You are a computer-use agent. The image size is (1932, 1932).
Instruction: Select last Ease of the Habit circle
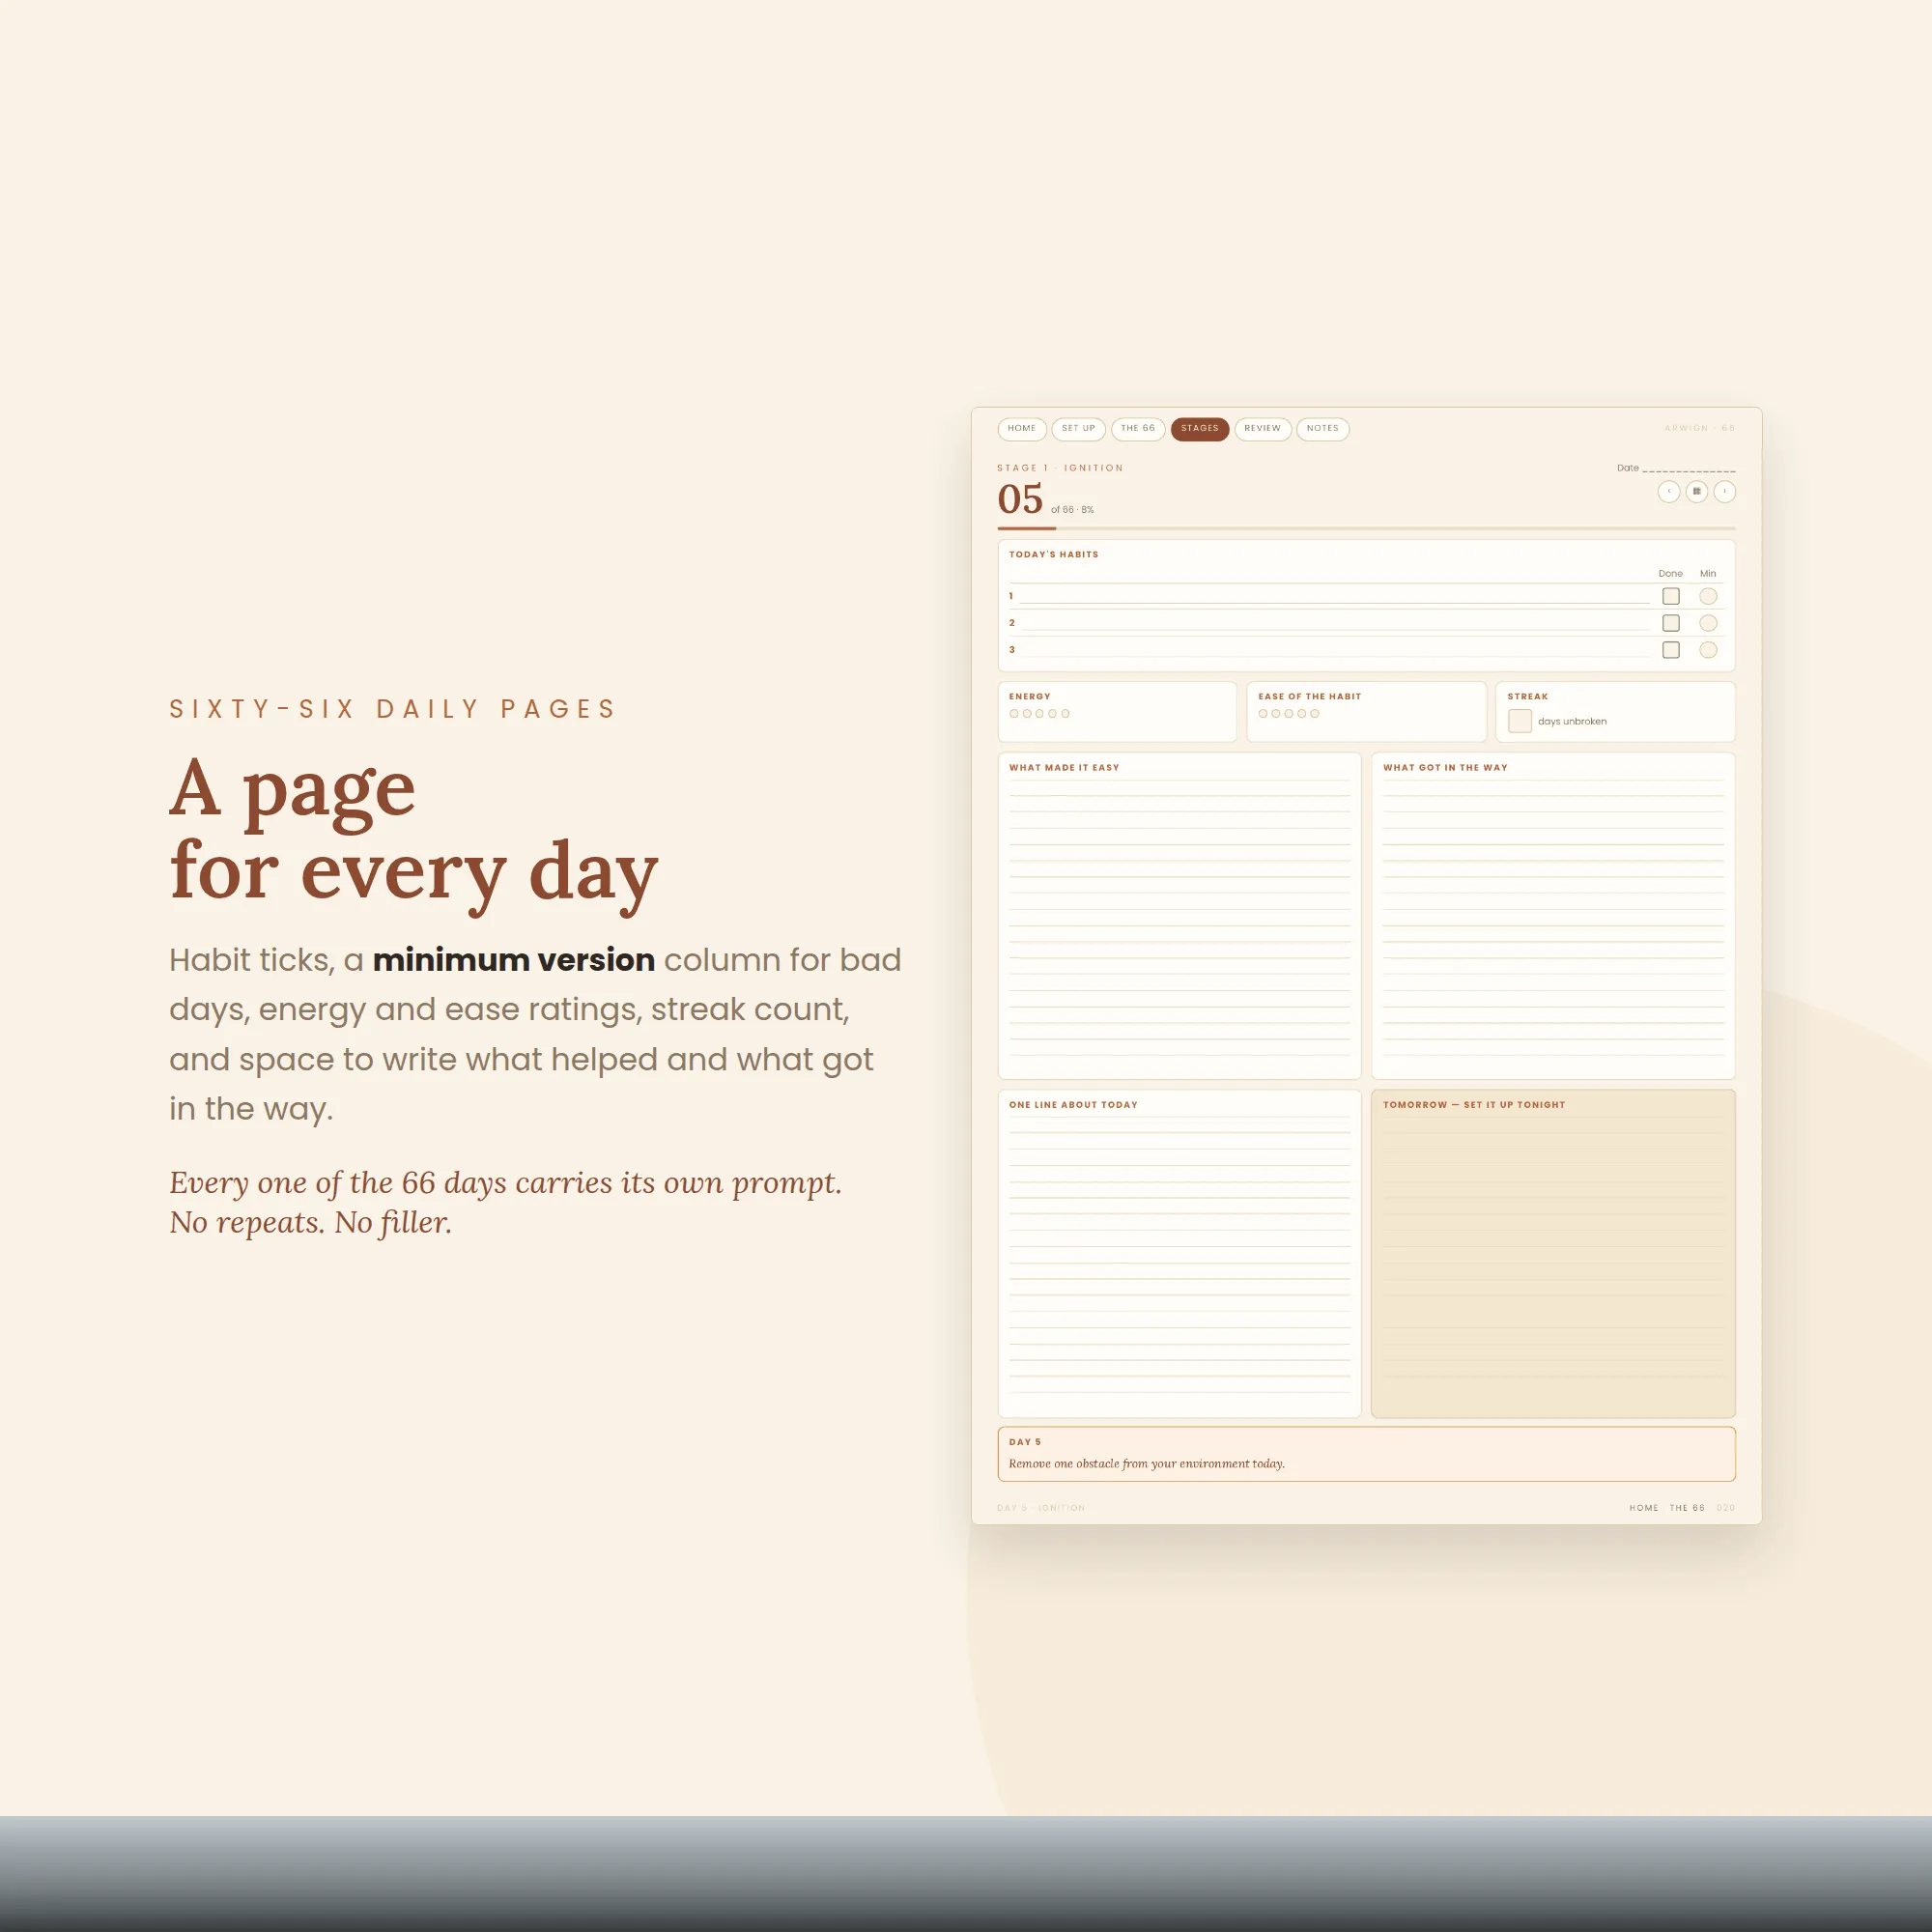point(1314,713)
